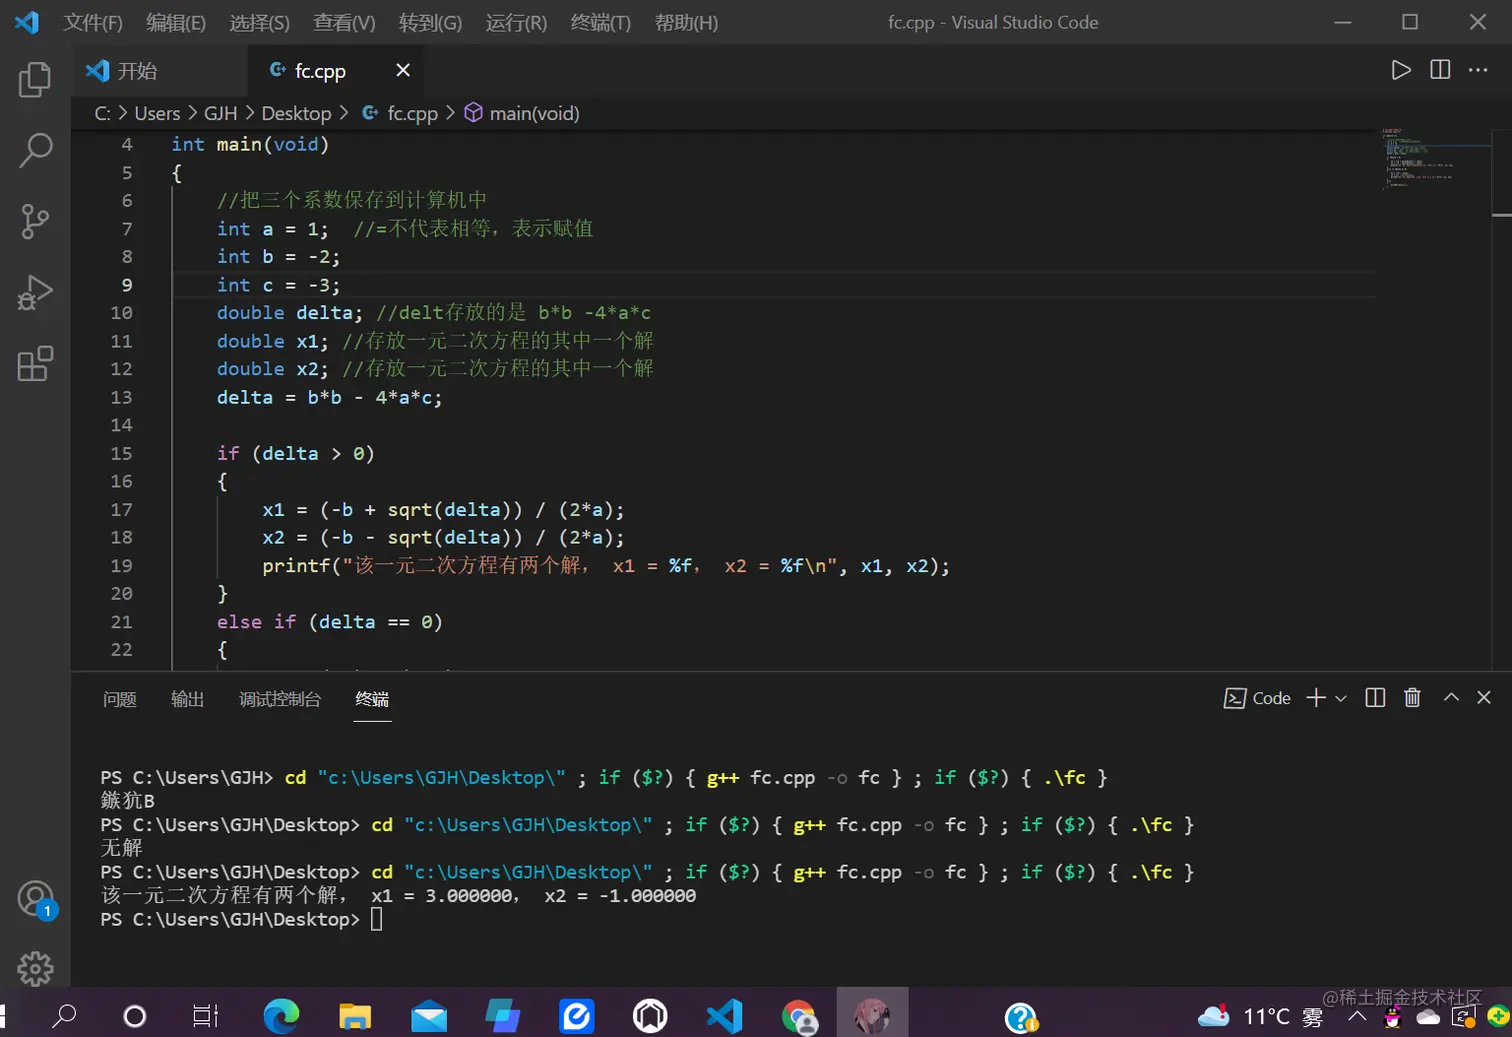Viewport: 1512px width, 1037px height.
Task: Open the Accounts menu icon
Action: 36,898
